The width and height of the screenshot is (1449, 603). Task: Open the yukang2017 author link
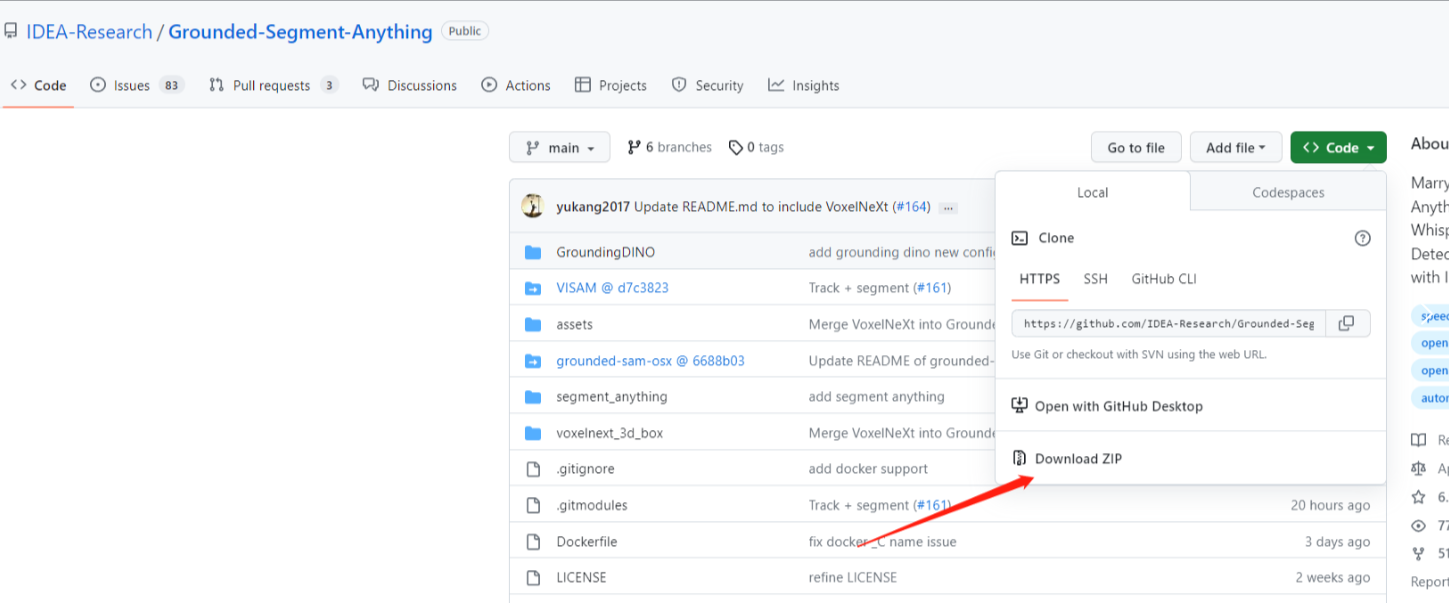click(593, 207)
